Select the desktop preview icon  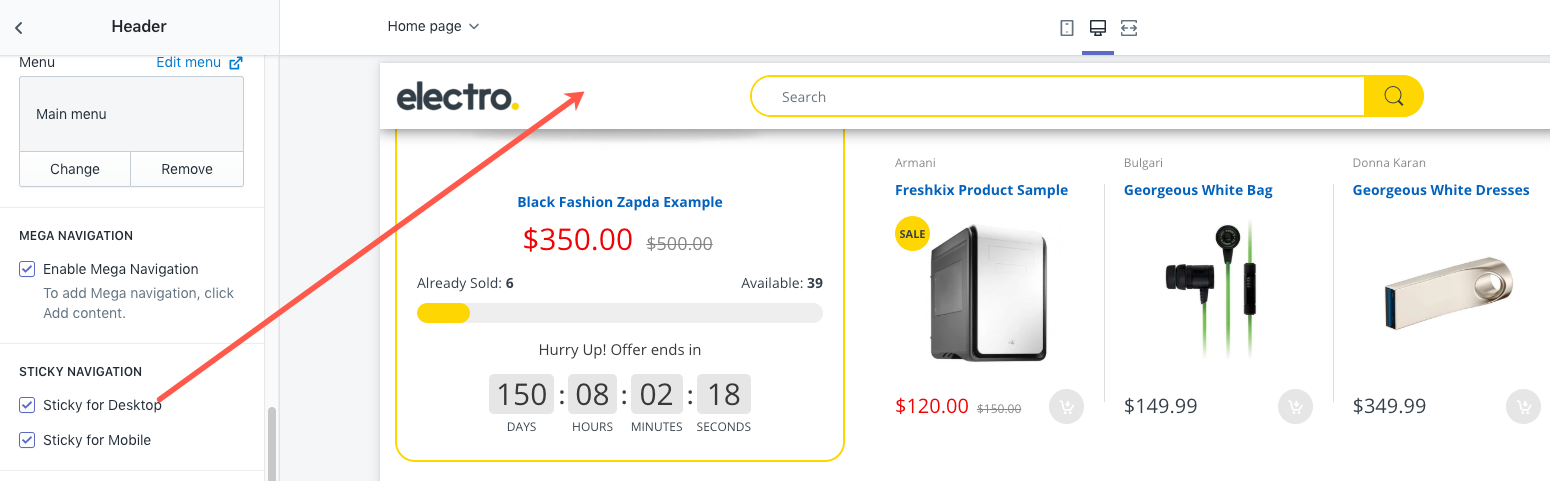1097,28
